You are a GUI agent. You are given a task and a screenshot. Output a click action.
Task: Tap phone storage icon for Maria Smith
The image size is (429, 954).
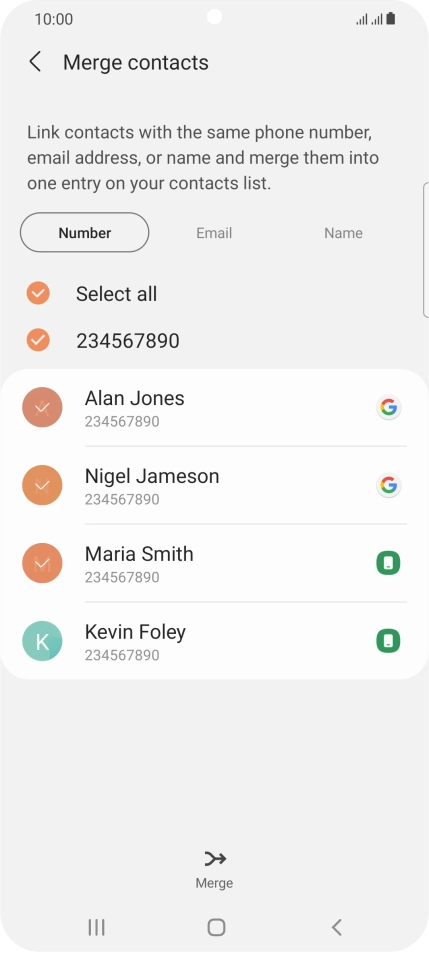click(x=388, y=563)
